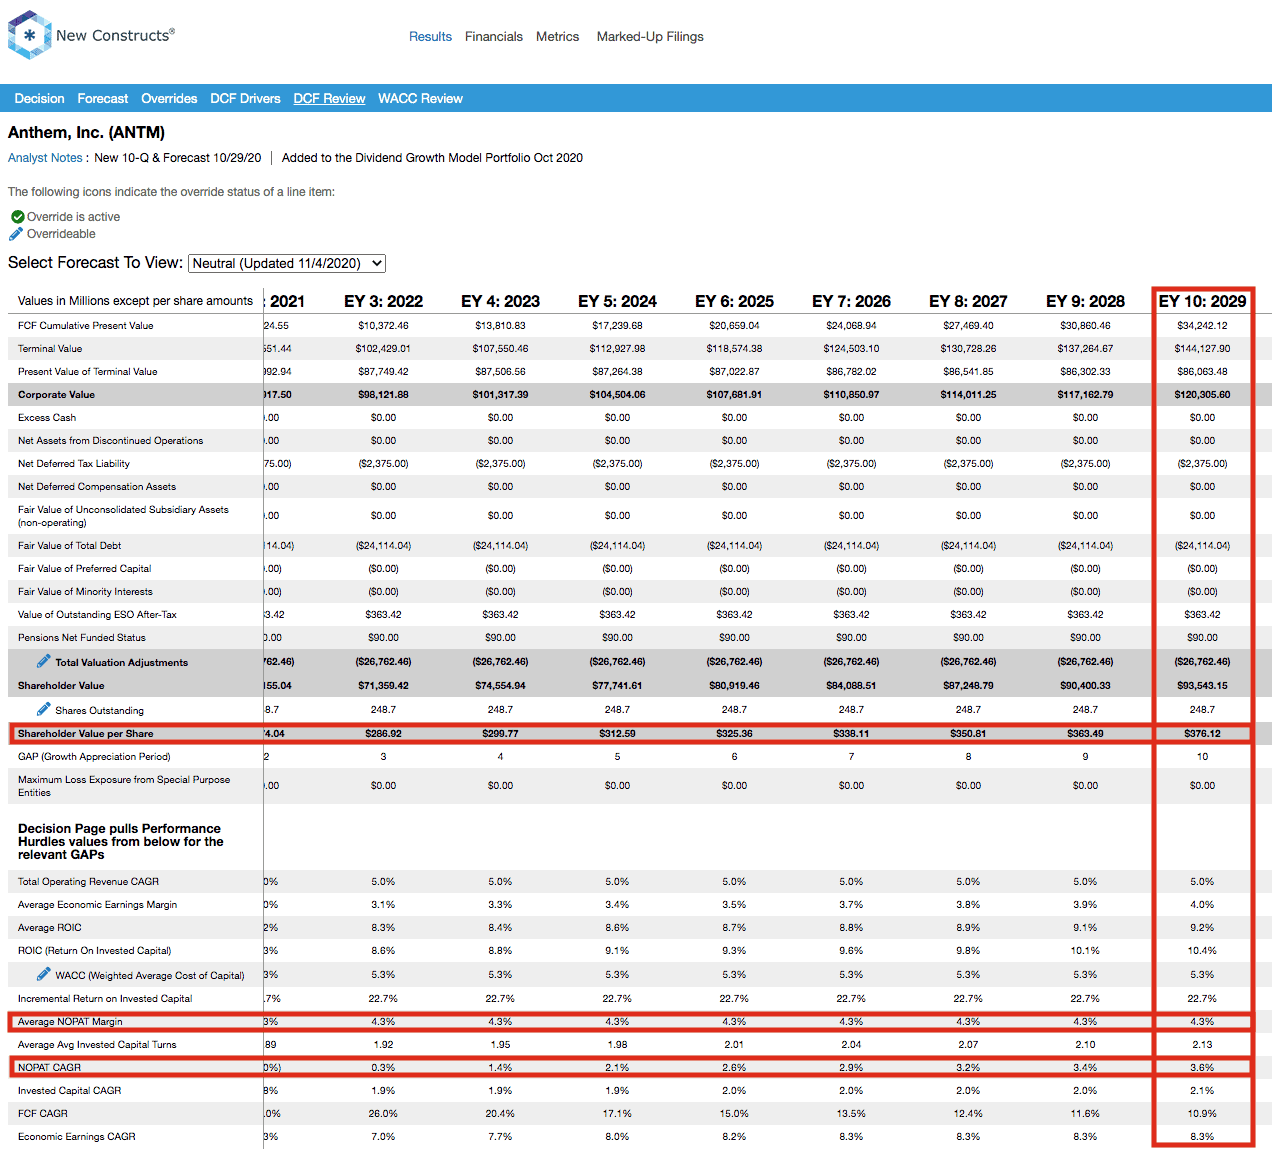
Task: Select the Marked-Up Filings menu
Action: tap(650, 37)
